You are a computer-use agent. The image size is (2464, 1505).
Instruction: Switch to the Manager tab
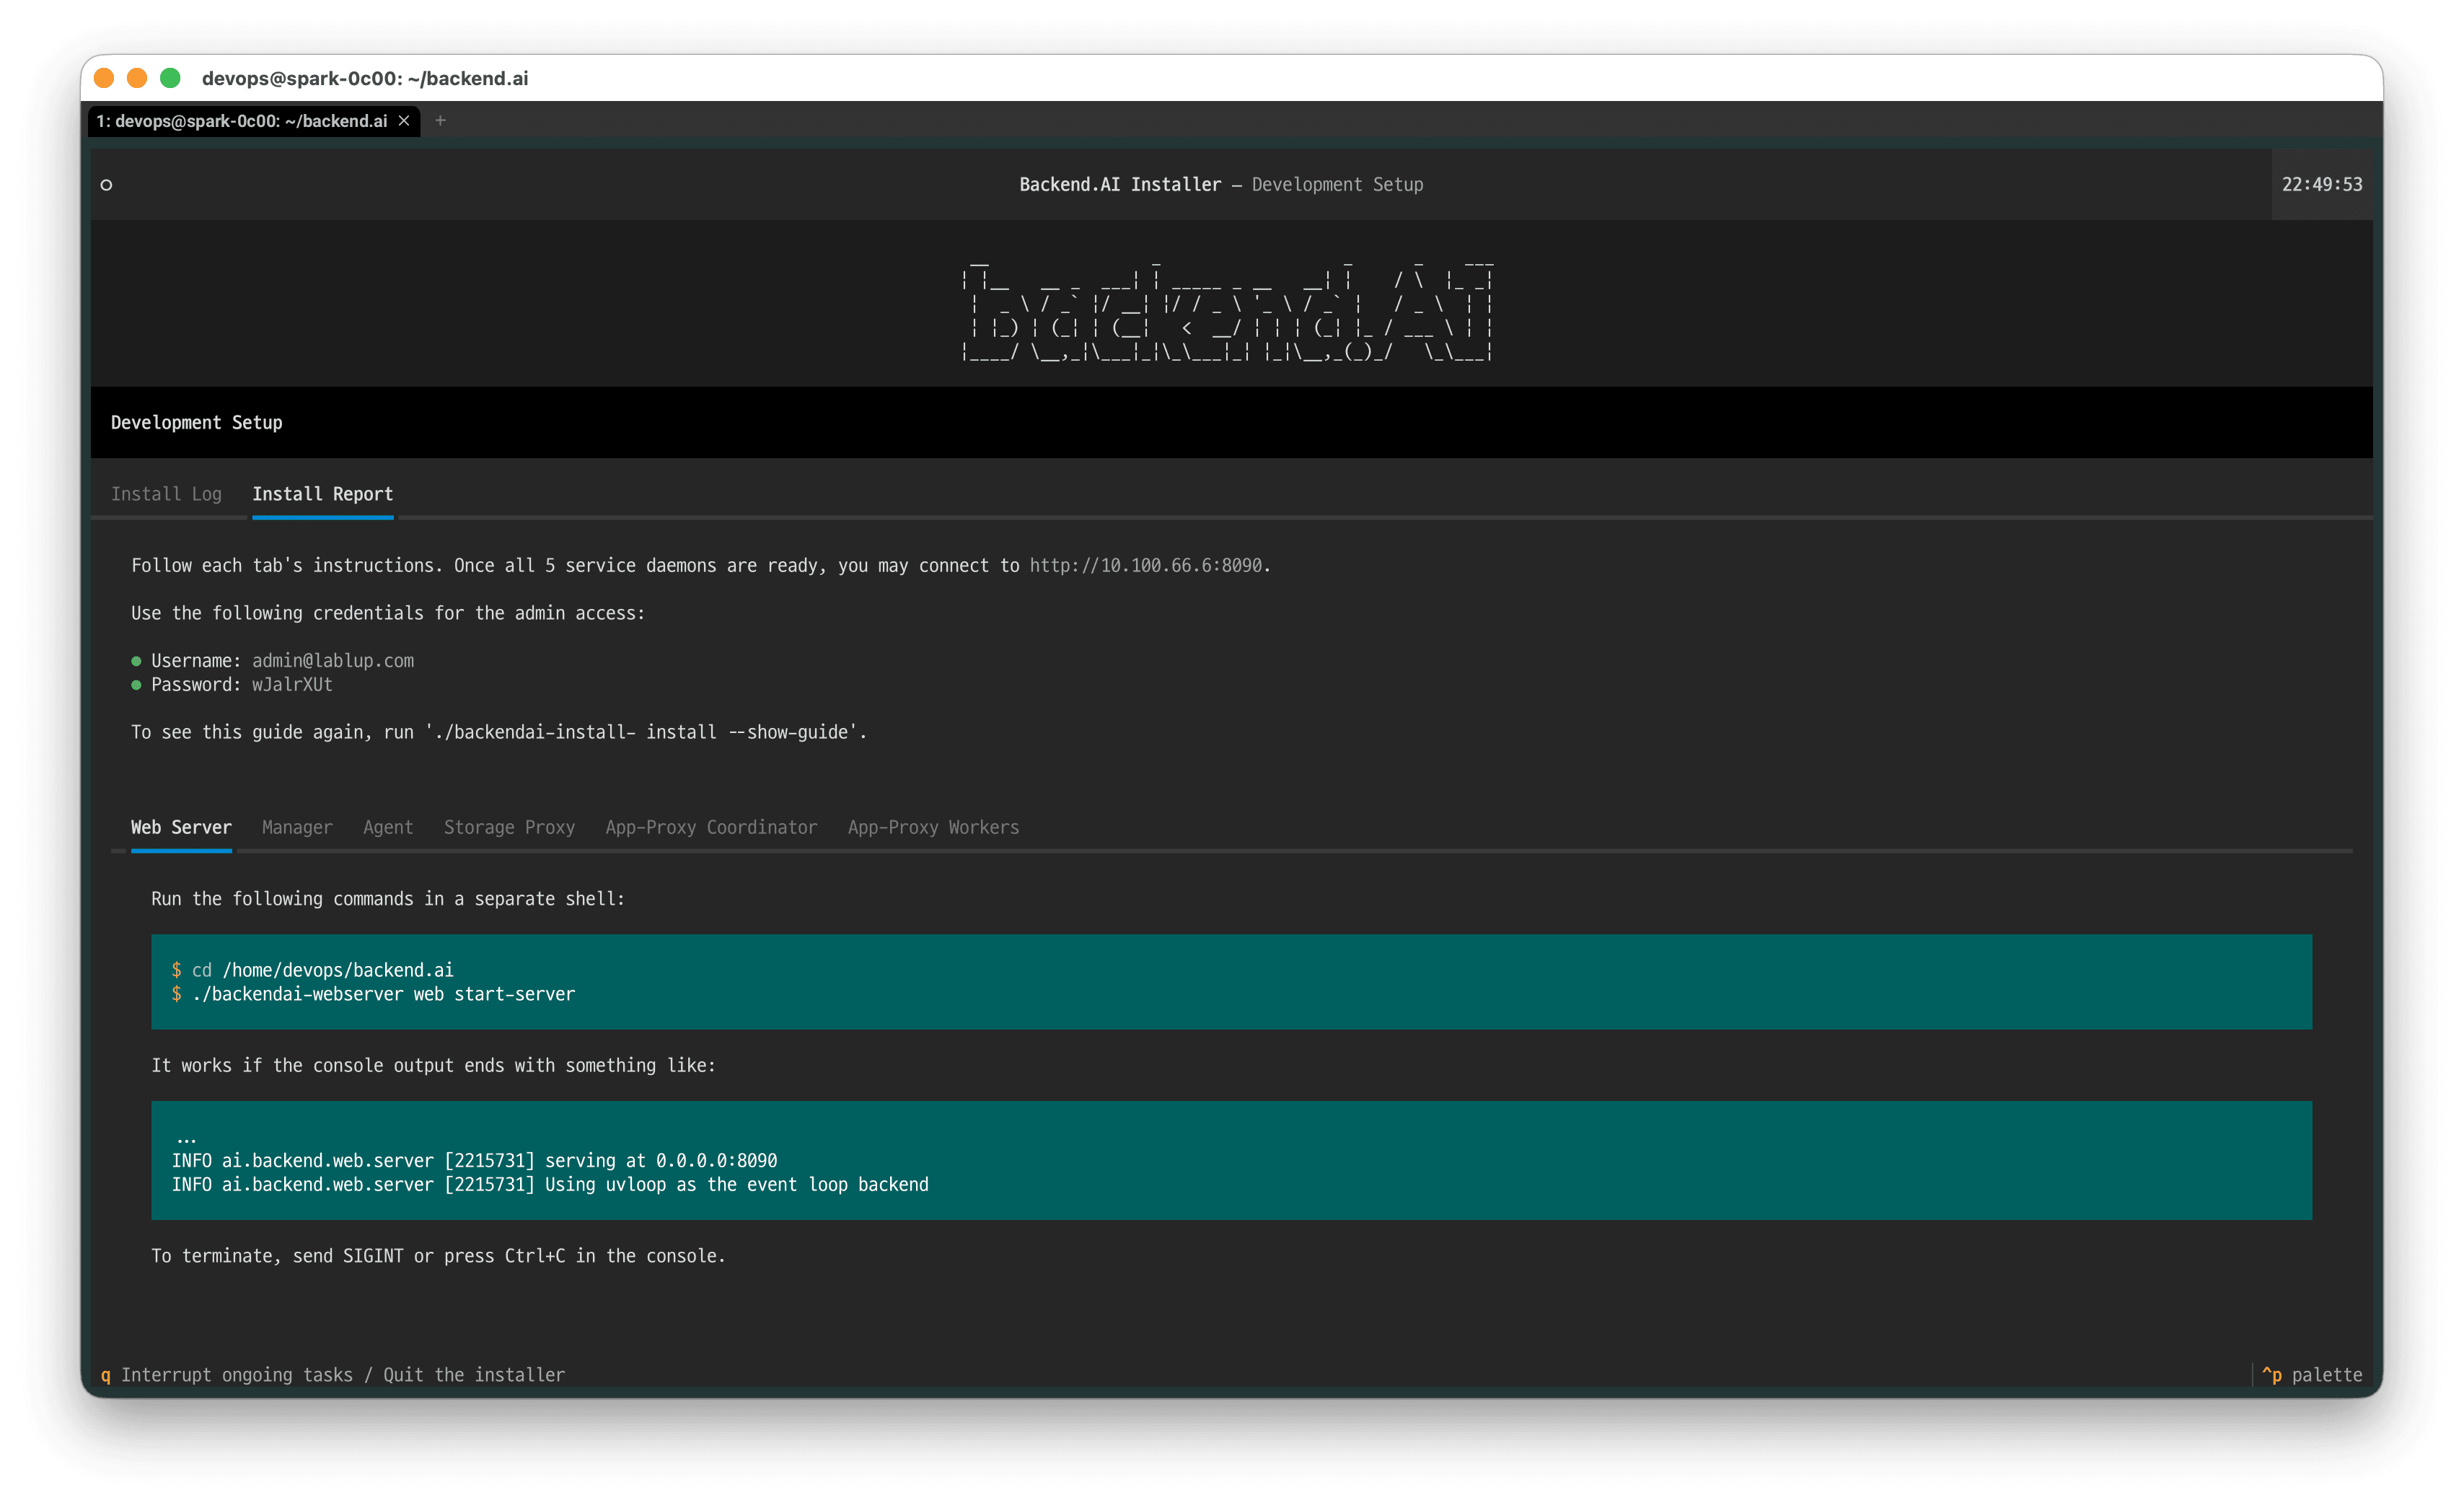(x=297, y=827)
